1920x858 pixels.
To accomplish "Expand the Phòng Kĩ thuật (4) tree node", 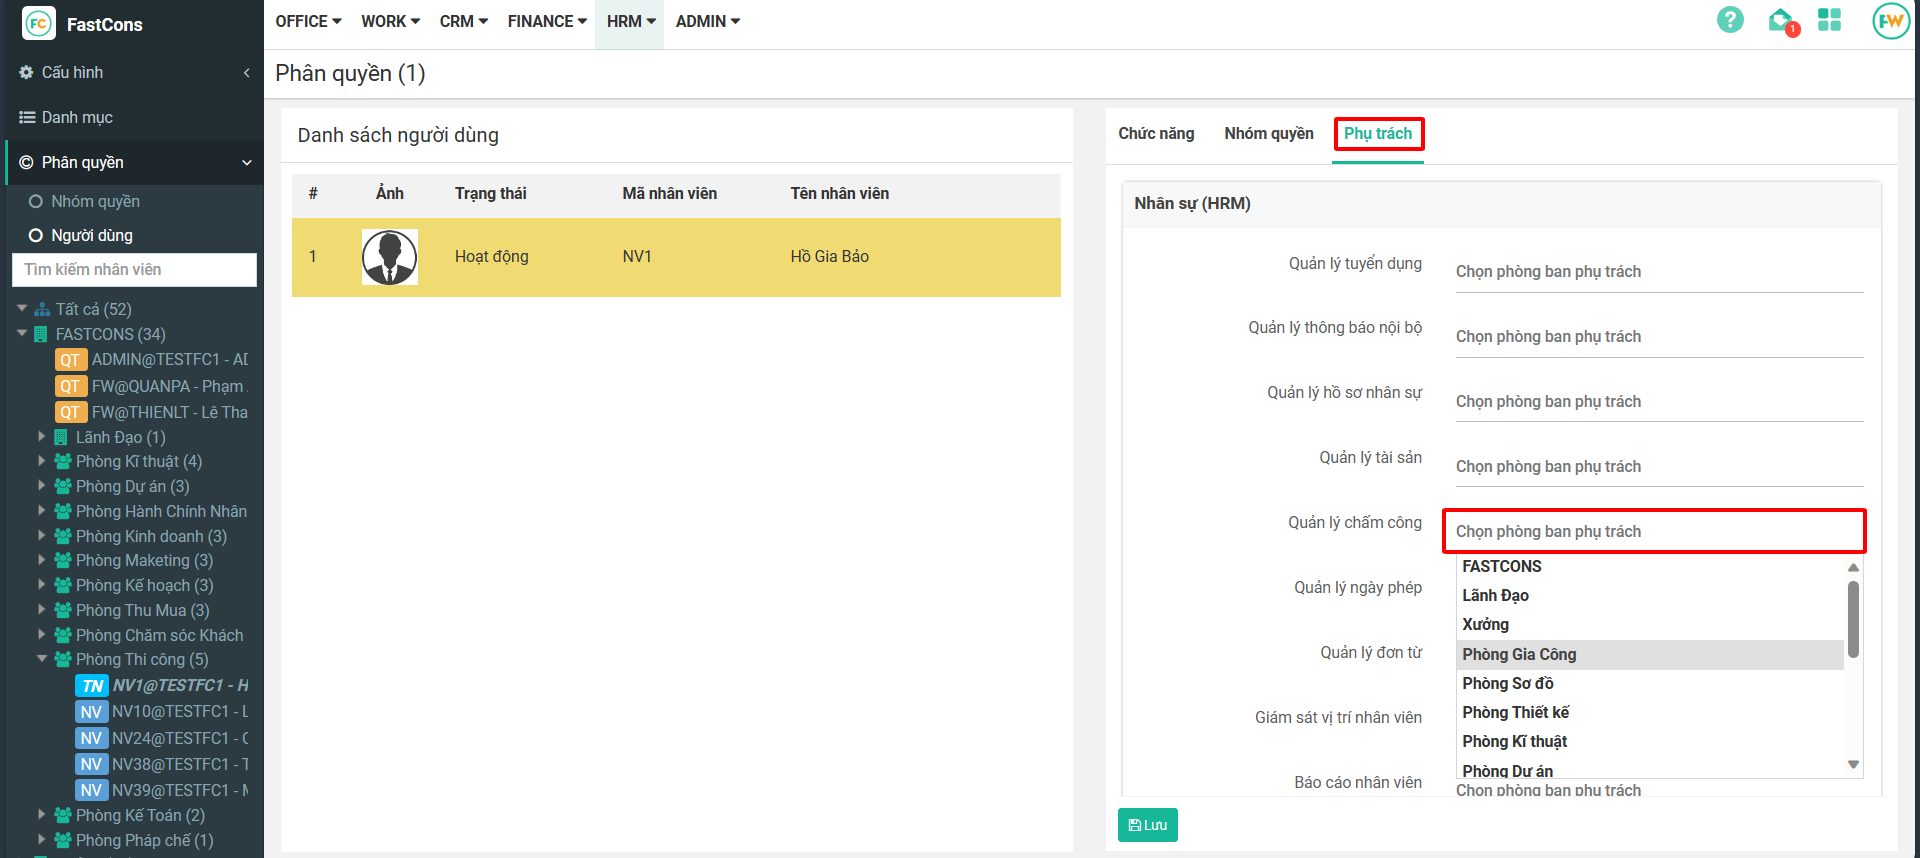I will (42, 461).
